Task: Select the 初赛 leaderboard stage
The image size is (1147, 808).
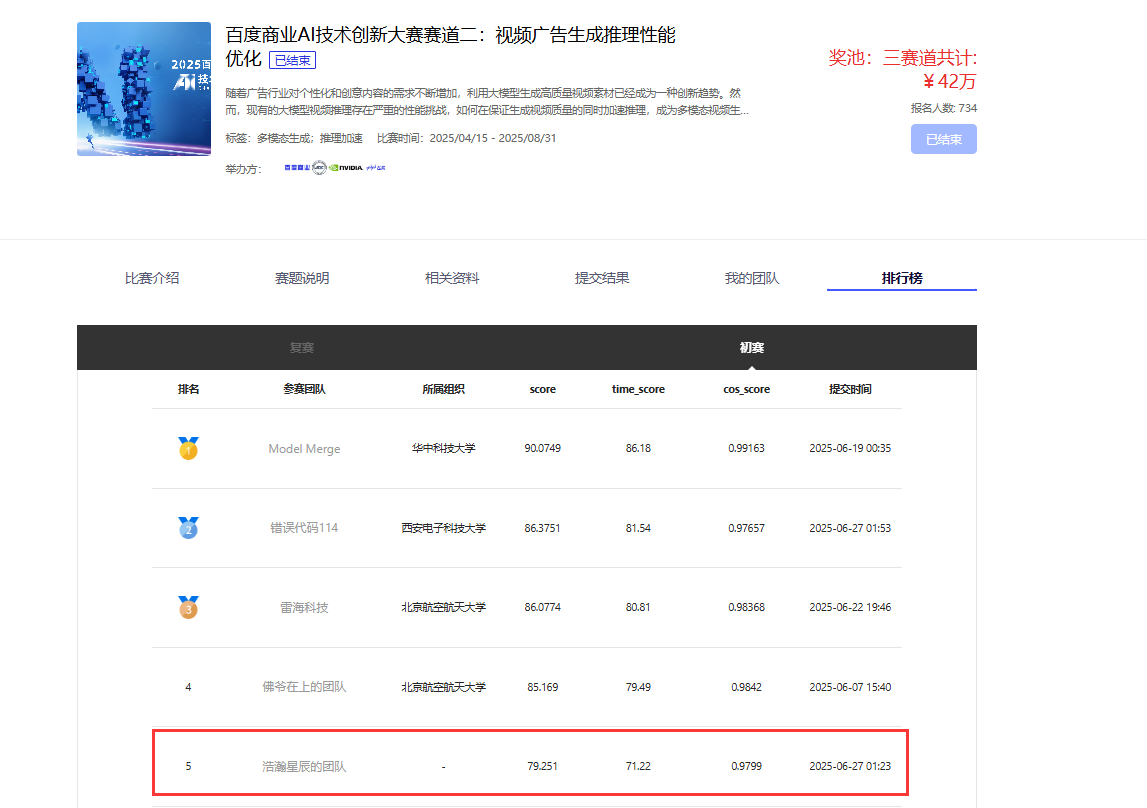Action: pos(751,347)
